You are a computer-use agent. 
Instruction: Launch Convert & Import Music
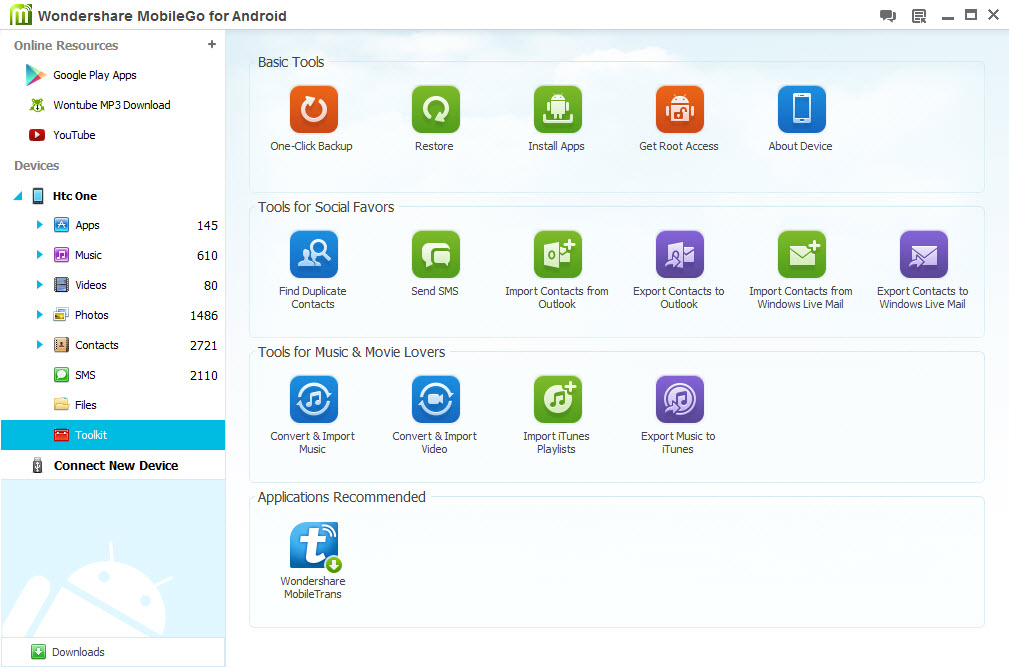[x=313, y=399]
